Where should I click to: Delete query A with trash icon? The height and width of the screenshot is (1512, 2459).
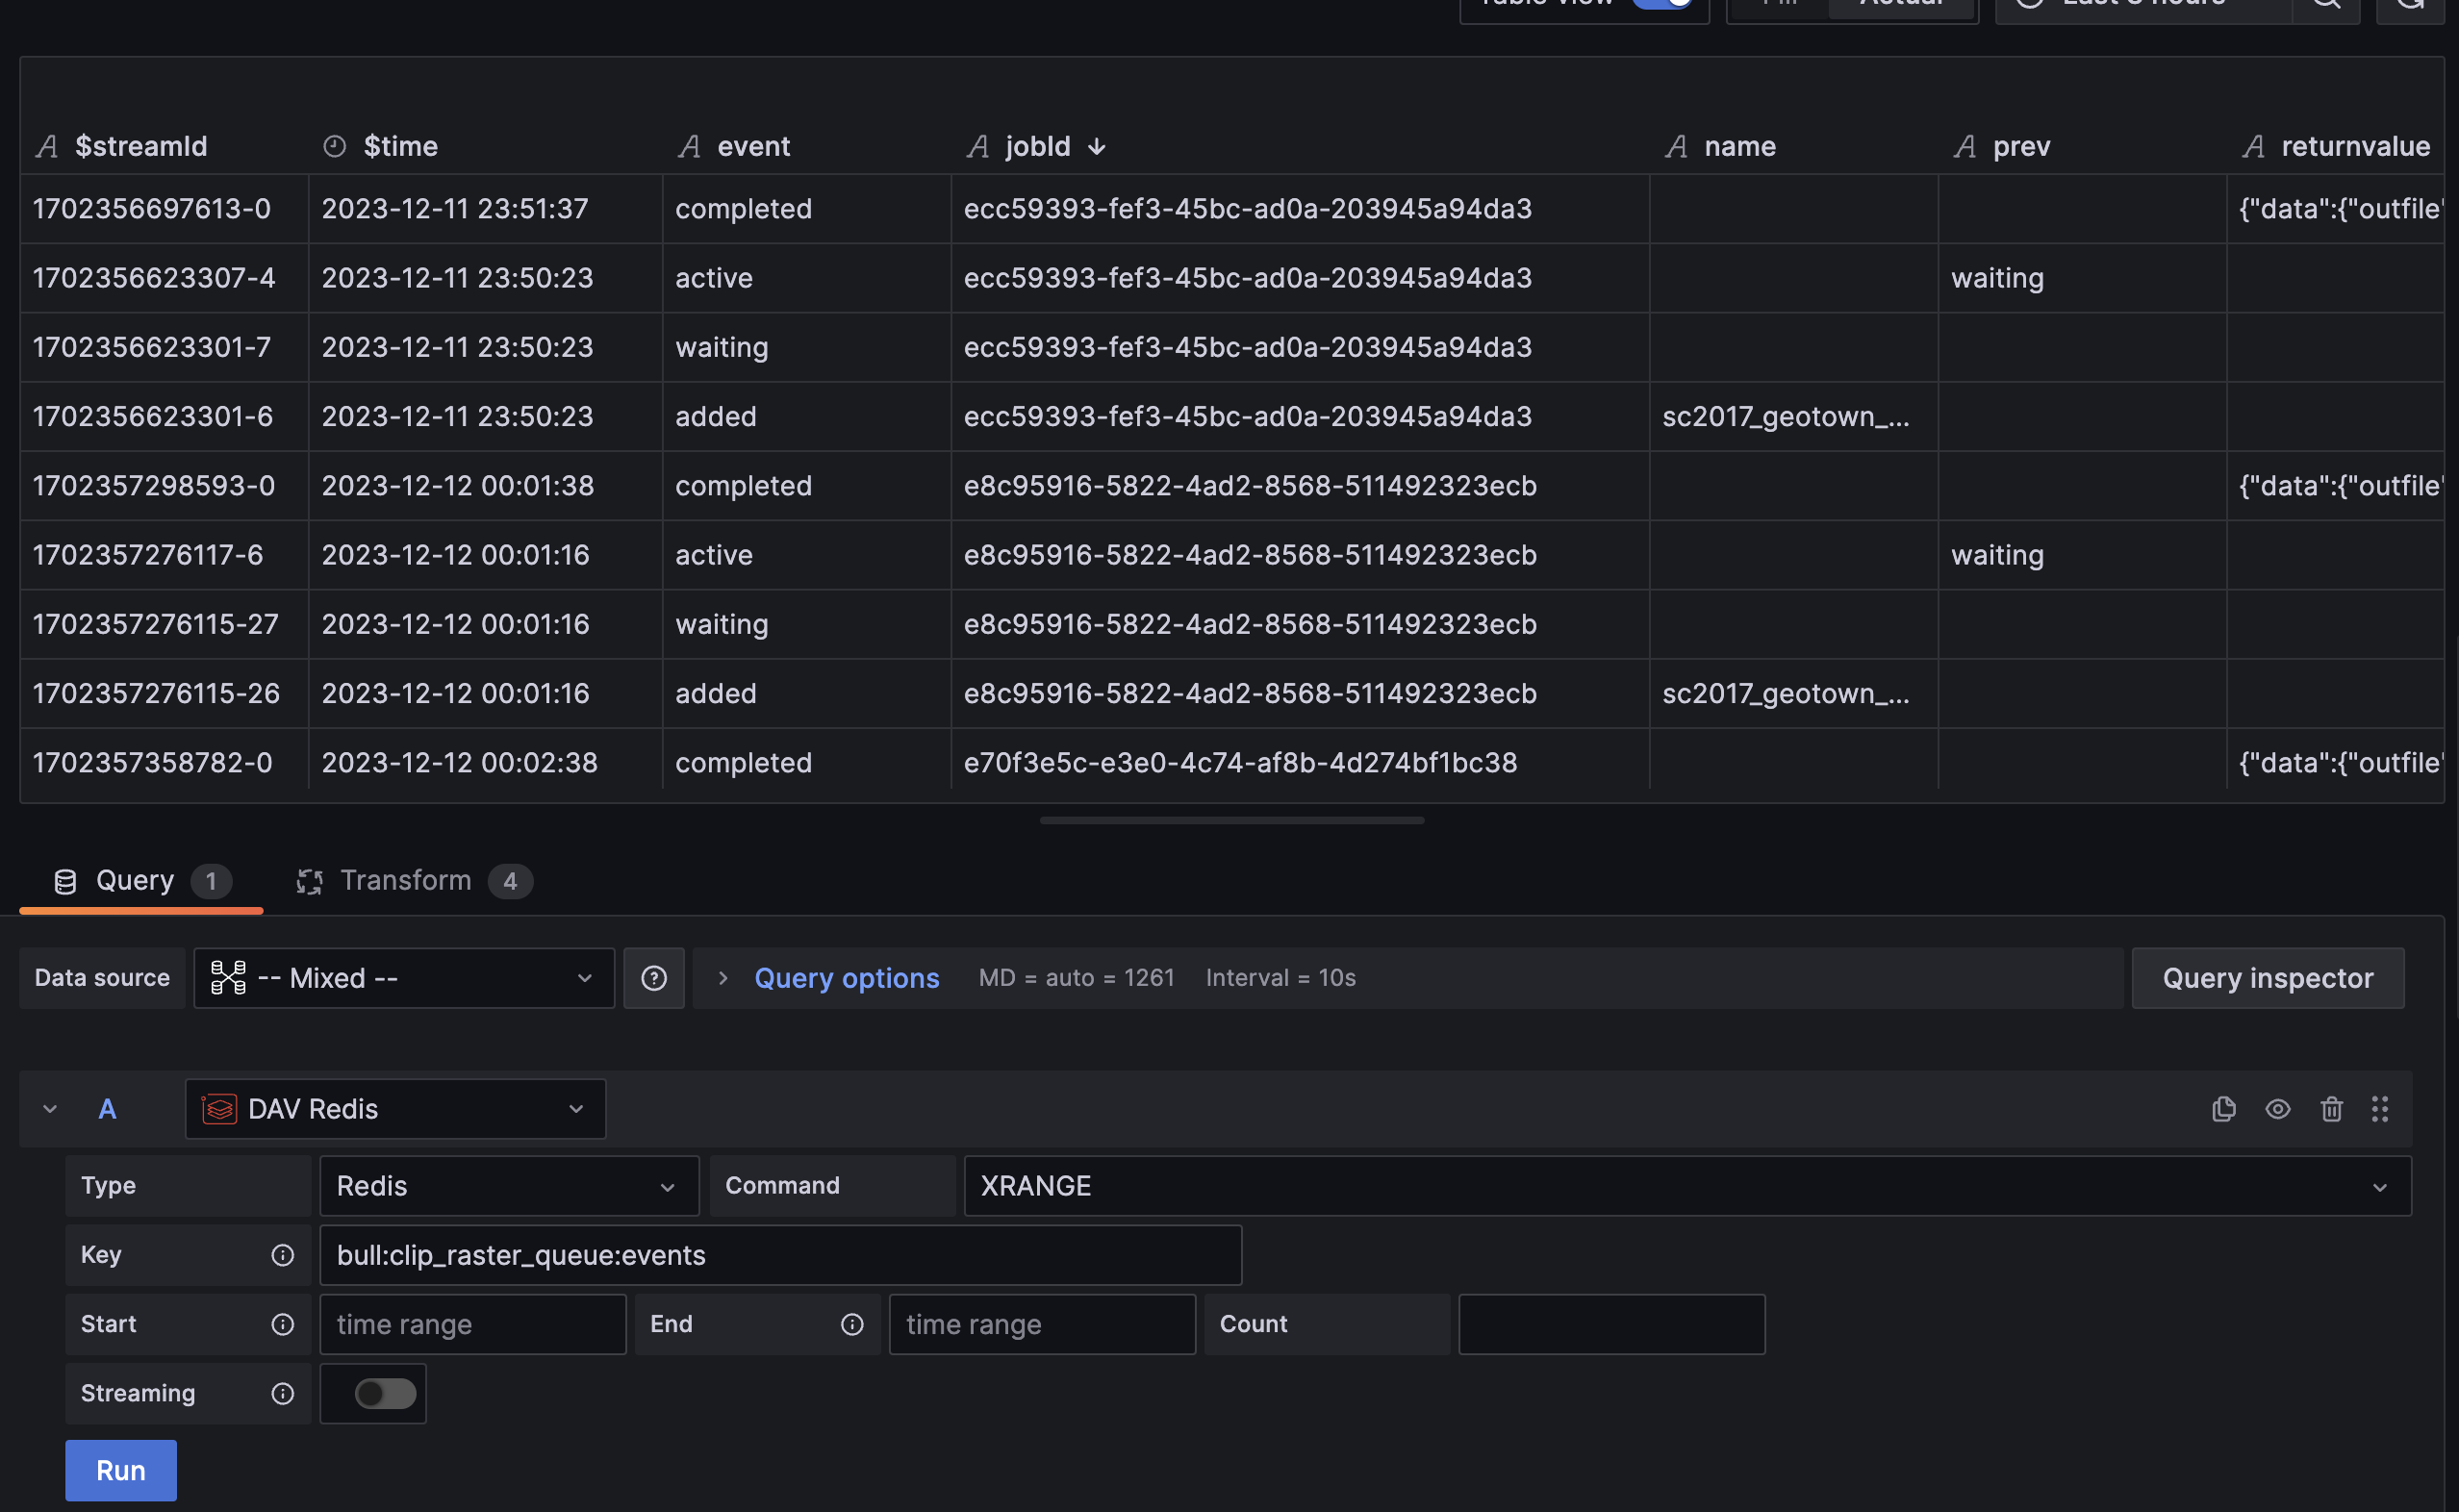click(2331, 1109)
